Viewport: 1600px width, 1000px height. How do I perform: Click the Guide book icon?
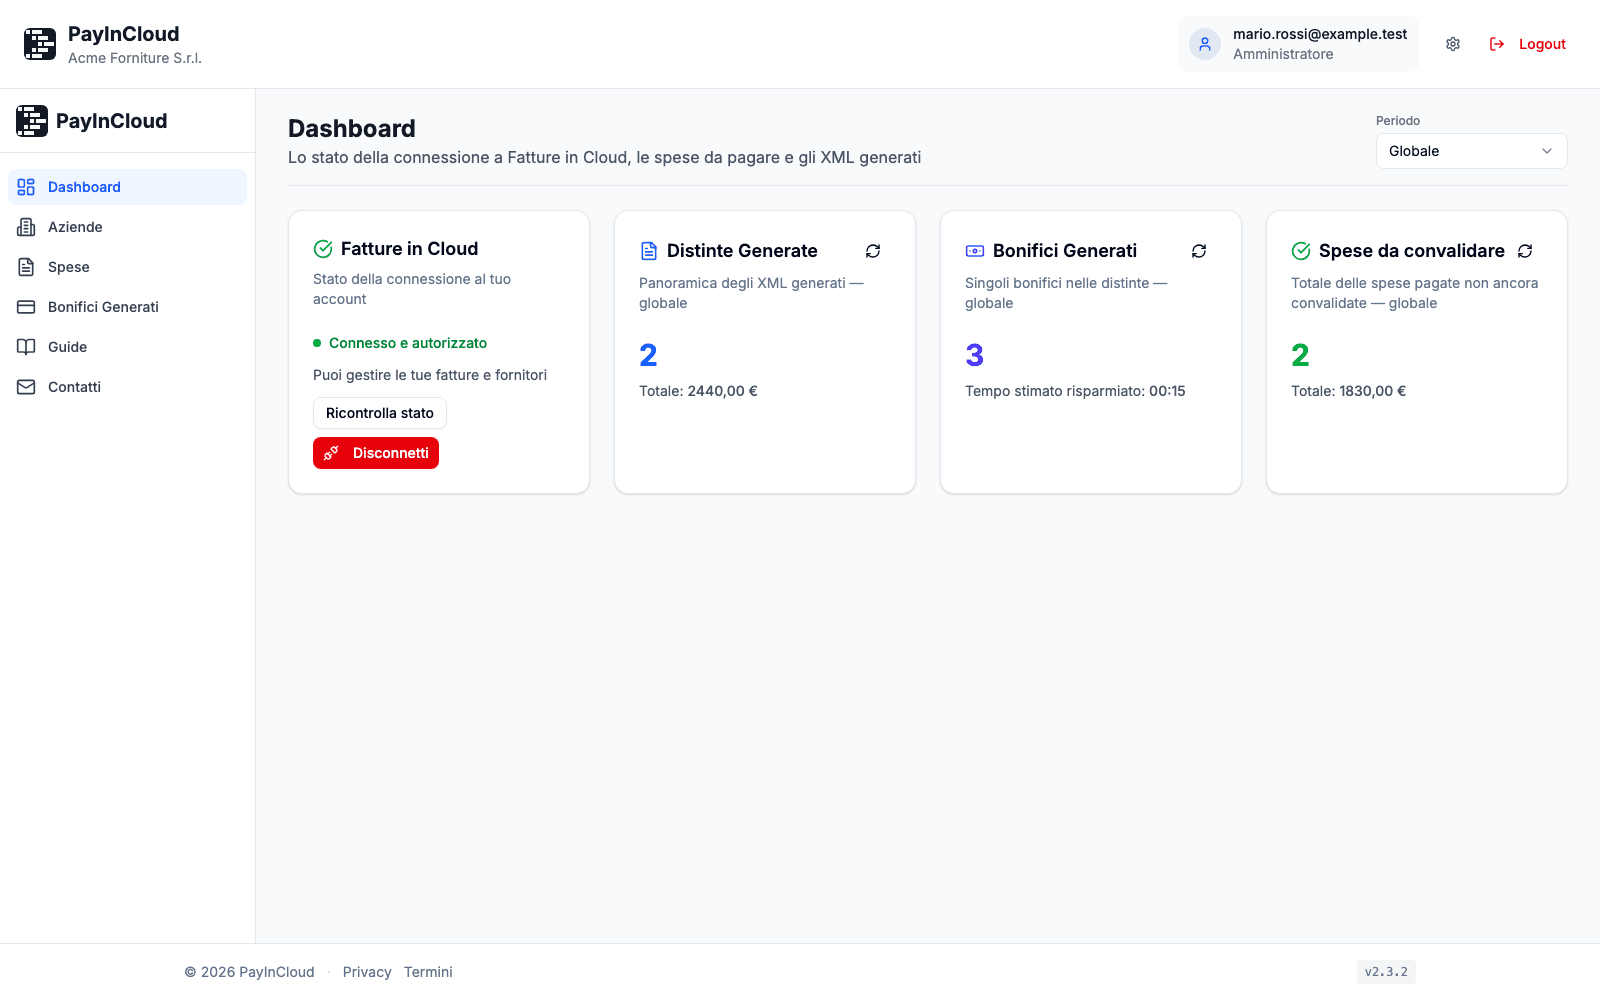(26, 347)
